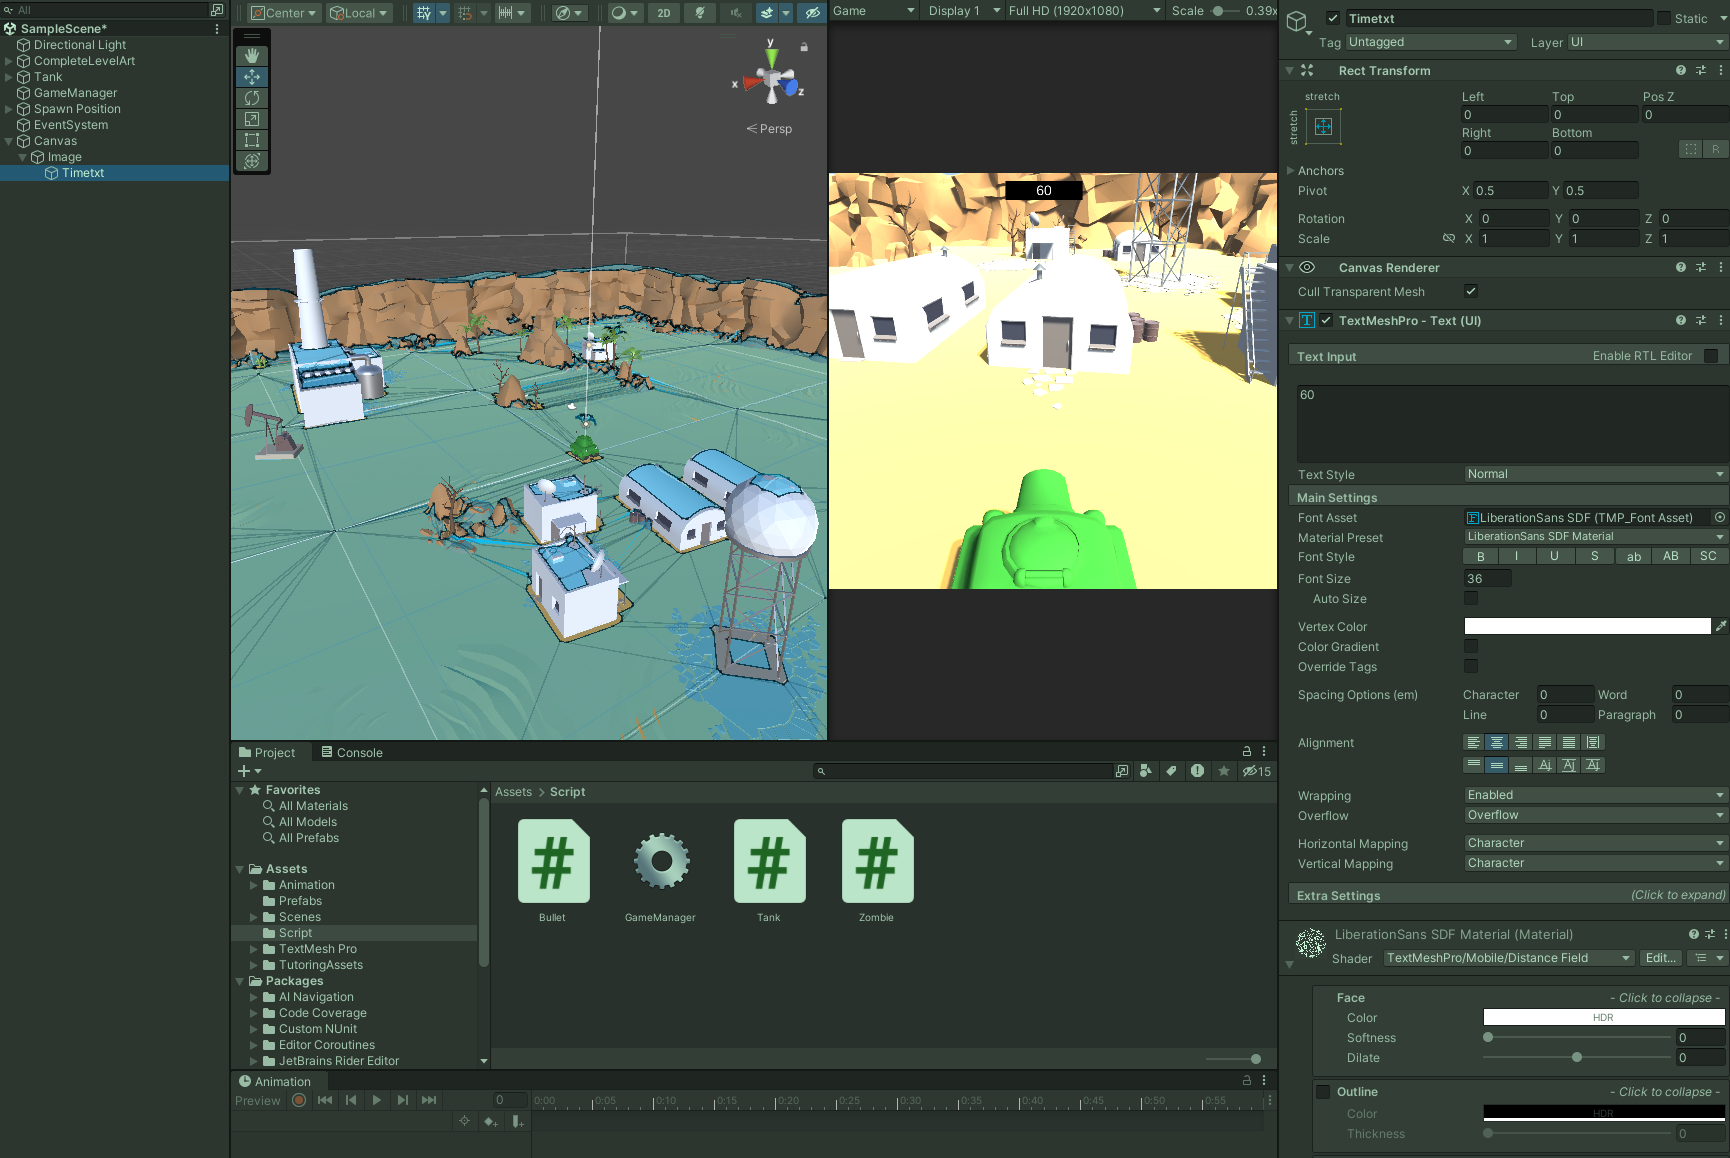Enable the Auto Size checkbox
Viewport: 1730px width, 1158px height.
(x=1471, y=598)
